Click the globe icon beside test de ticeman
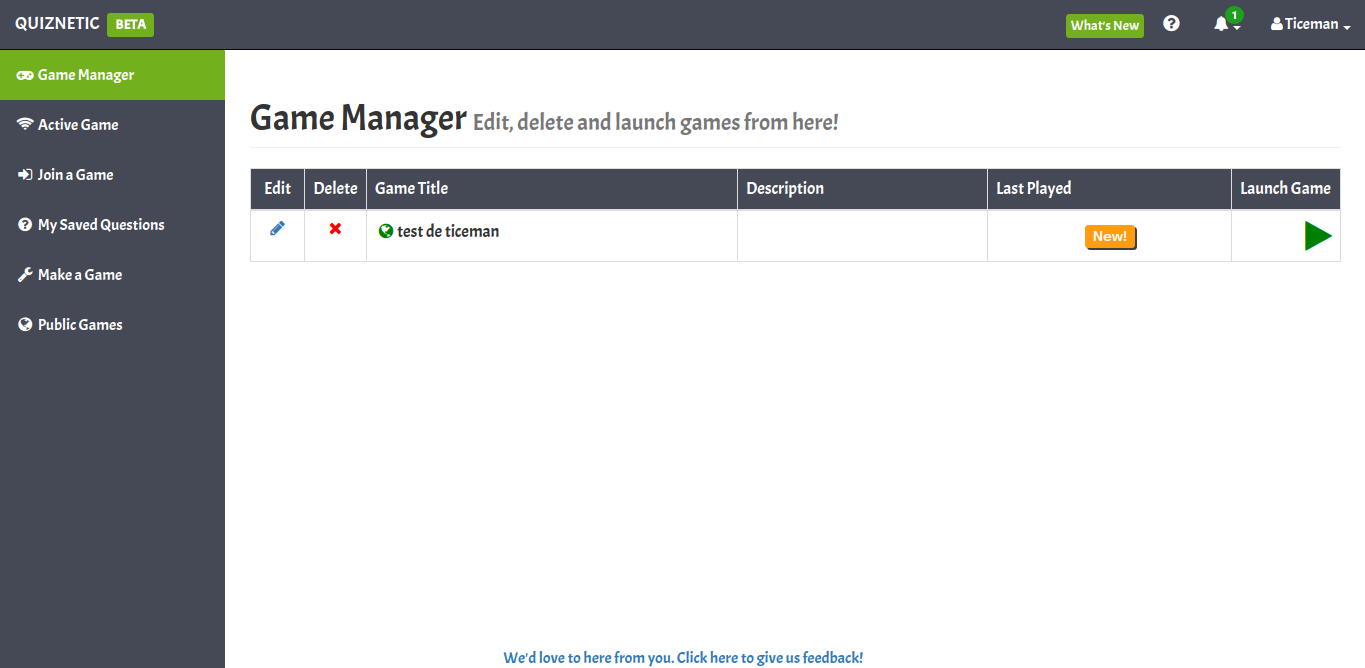1365x668 pixels. 386,232
